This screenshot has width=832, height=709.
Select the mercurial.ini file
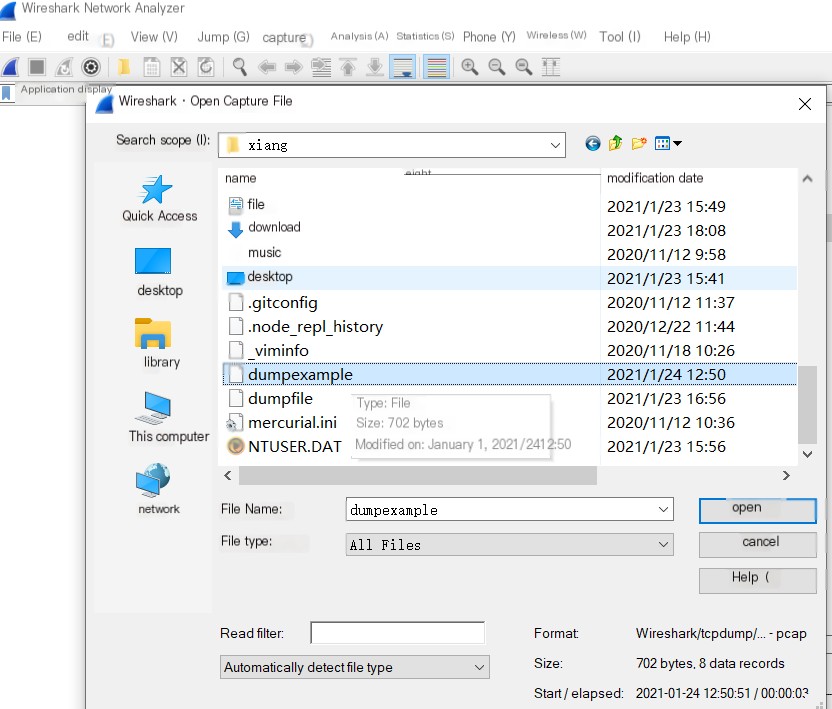pyautogui.click(x=292, y=422)
